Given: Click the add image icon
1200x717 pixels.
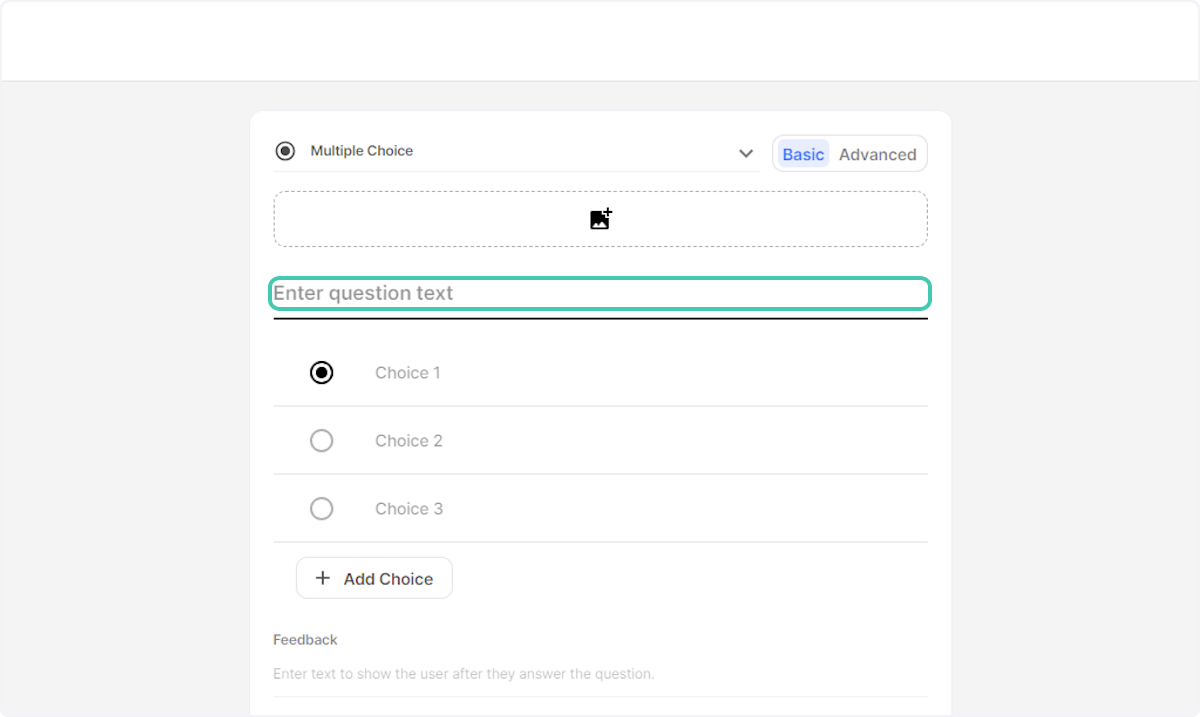Looking at the screenshot, I should tap(600, 219).
